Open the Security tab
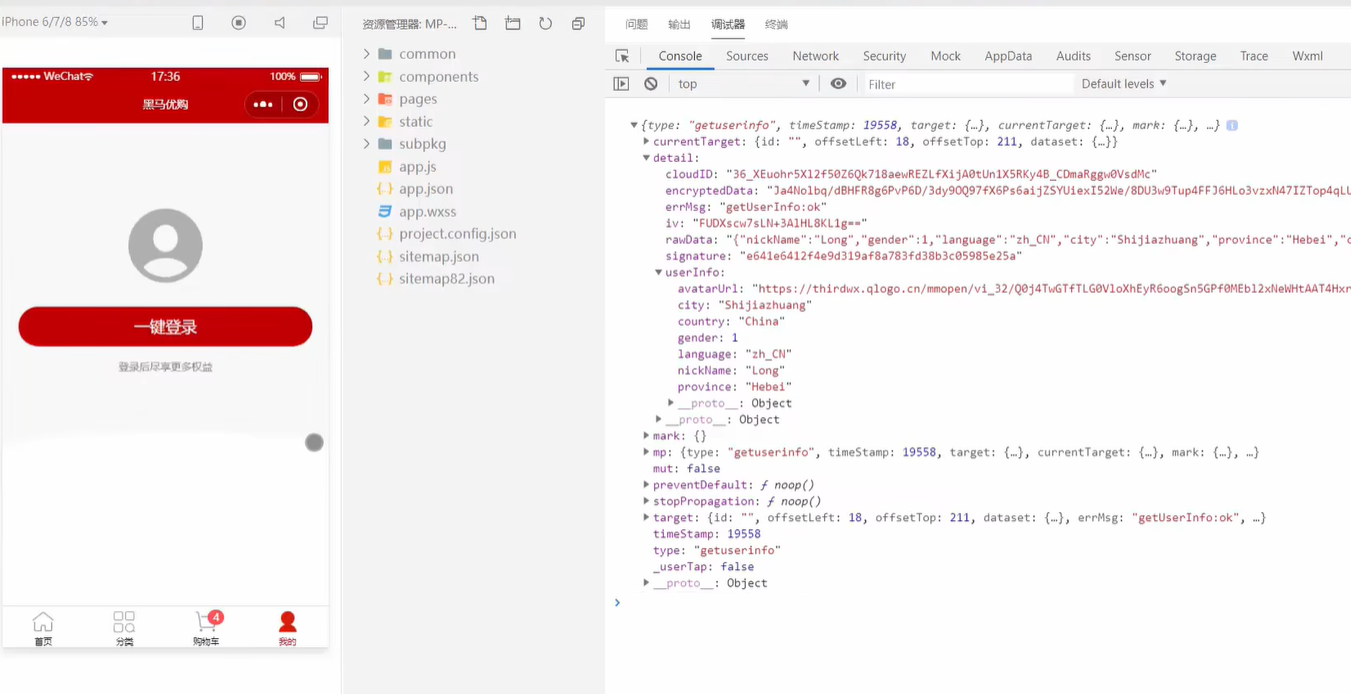 (884, 56)
